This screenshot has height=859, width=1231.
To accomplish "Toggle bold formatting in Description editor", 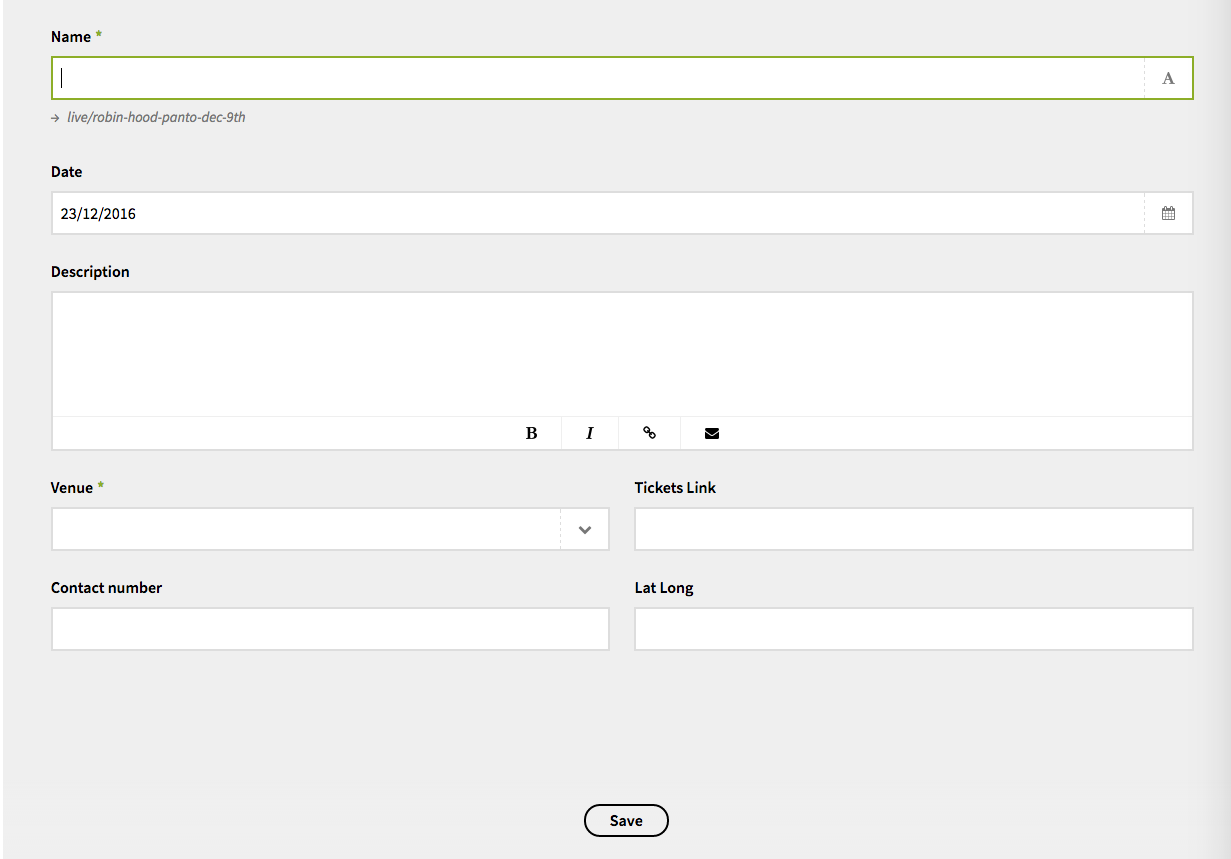I will 531,433.
